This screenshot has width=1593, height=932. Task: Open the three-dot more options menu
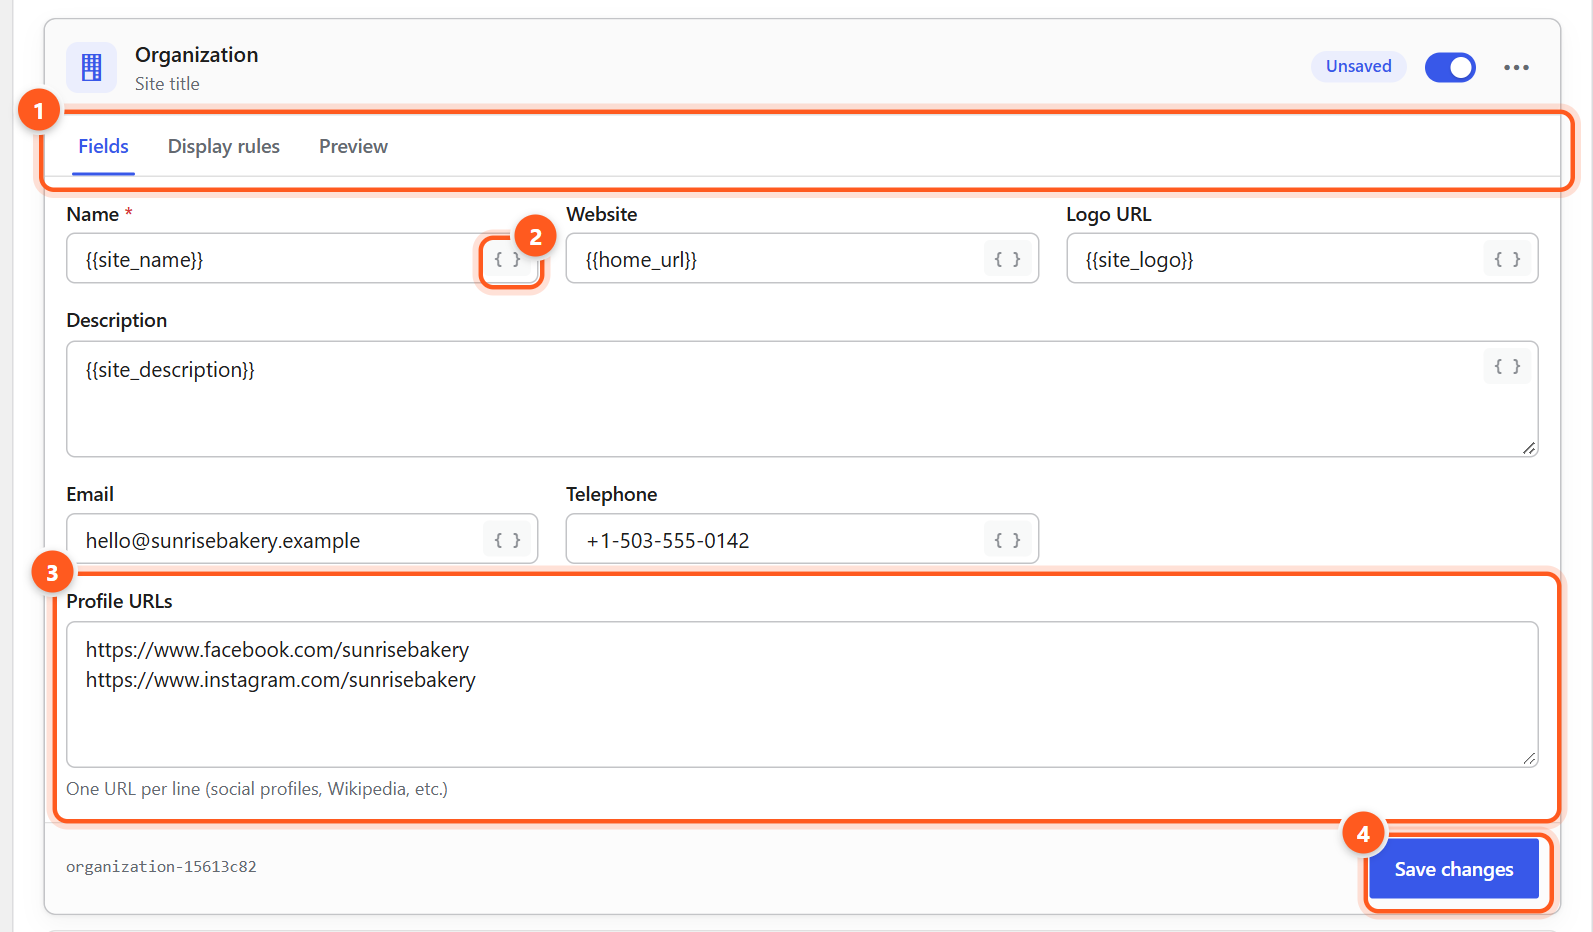pos(1516,67)
